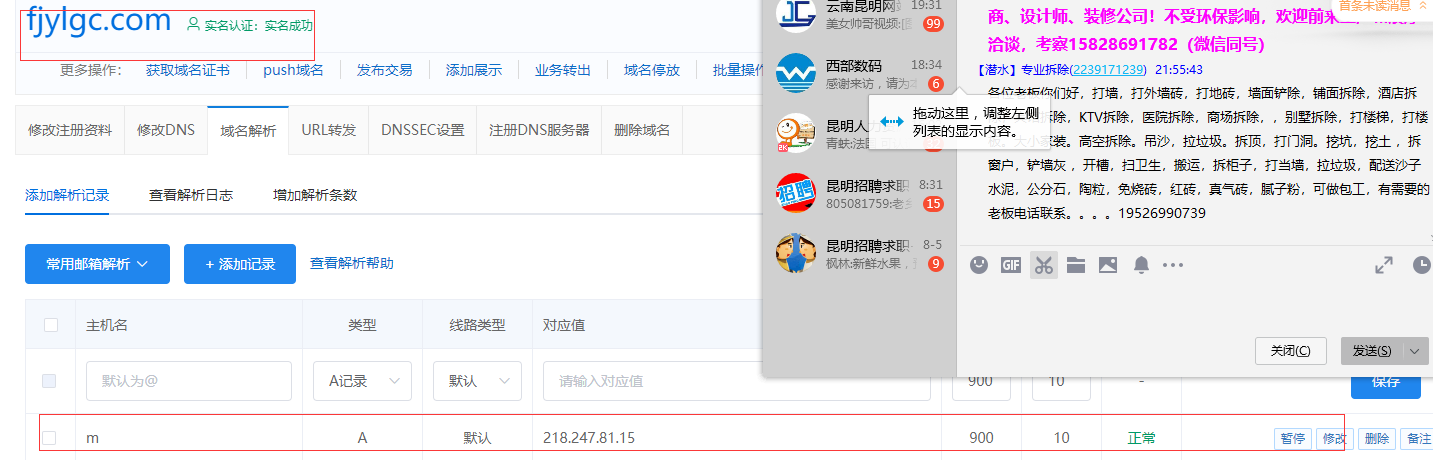Image resolution: width=1433 pixels, height=460 pixels.
Task: Click the bell notification icon in chat
Action: click(x=1141, y=265)
